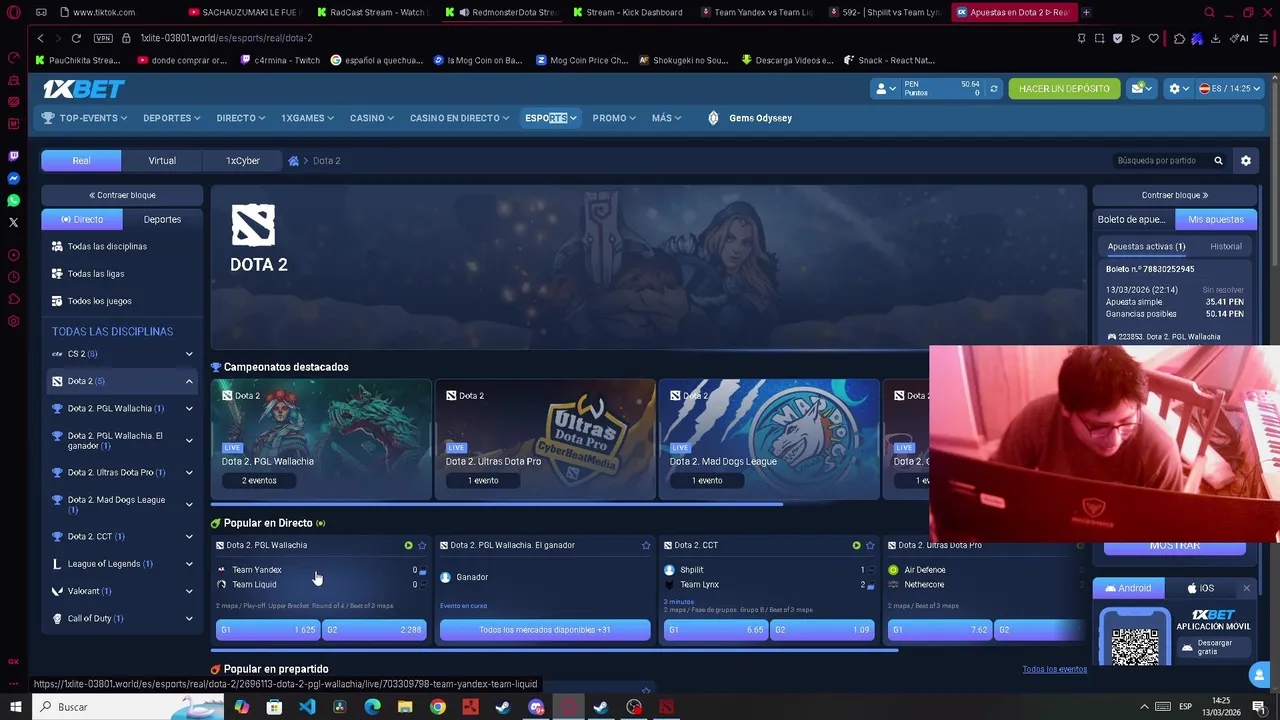Screen dimensions: 1280x720
Task: Click the Windows Start button
Action: tap(15, 707)
